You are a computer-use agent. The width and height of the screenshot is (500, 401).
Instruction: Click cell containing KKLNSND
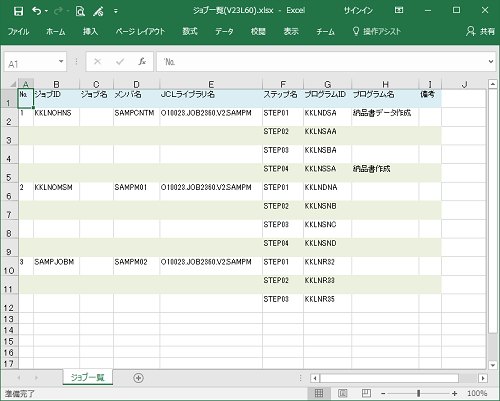[x=327, y=247]
